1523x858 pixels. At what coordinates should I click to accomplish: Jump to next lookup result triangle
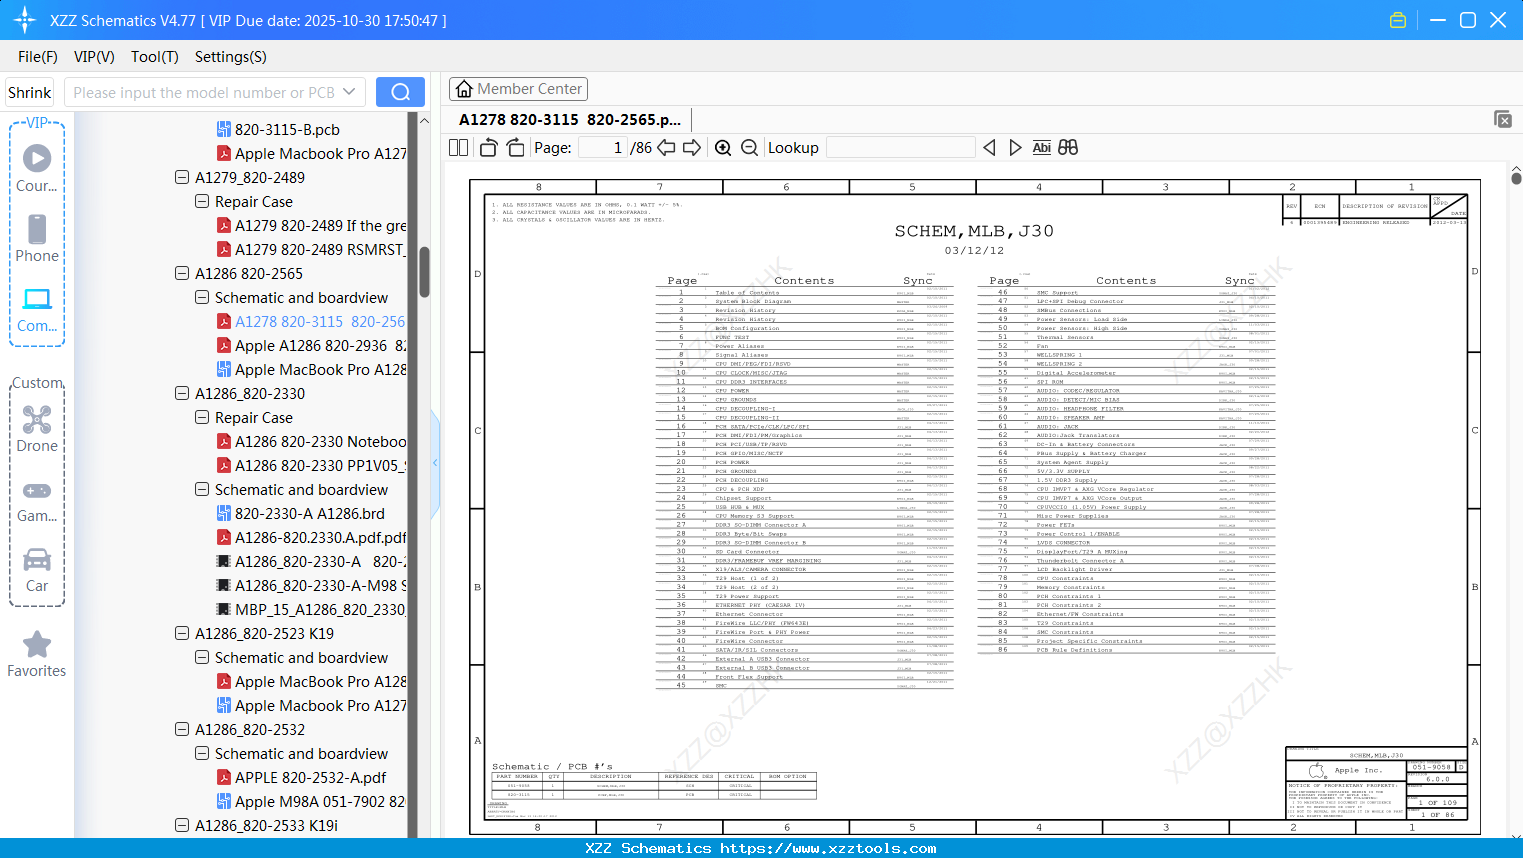[1015, 148]
